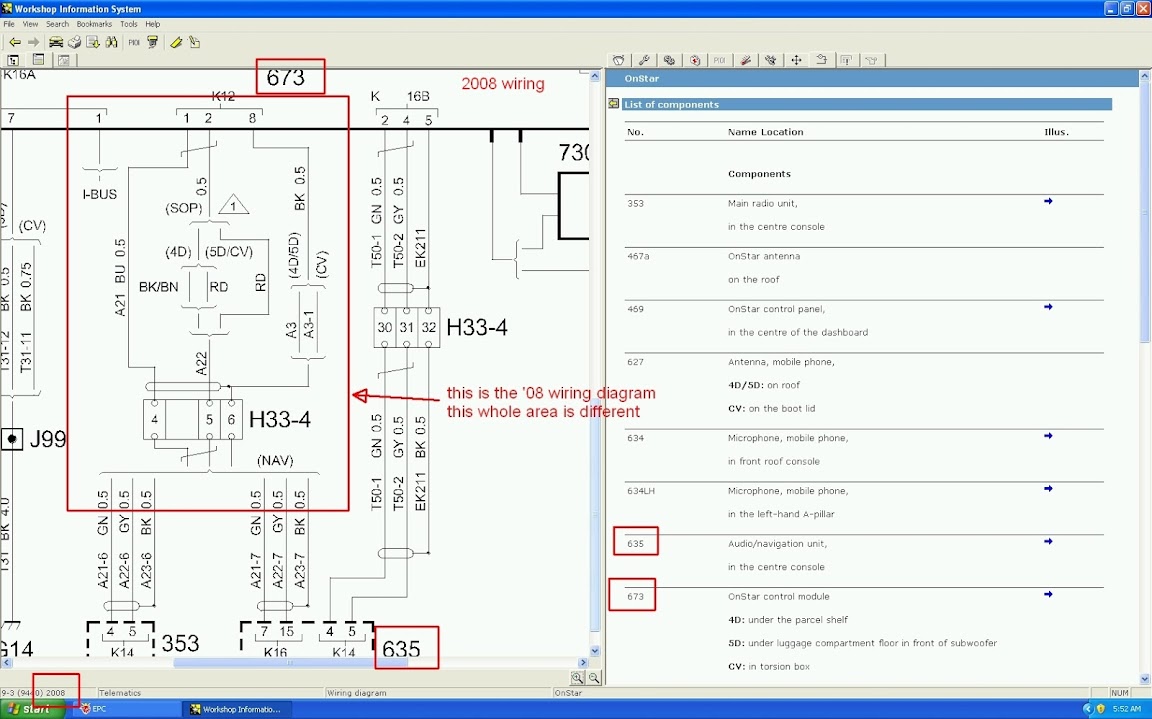Viewport: 1152px width, 719px height.
Task: Click the List of components header
Action: (x=866, y=104)
